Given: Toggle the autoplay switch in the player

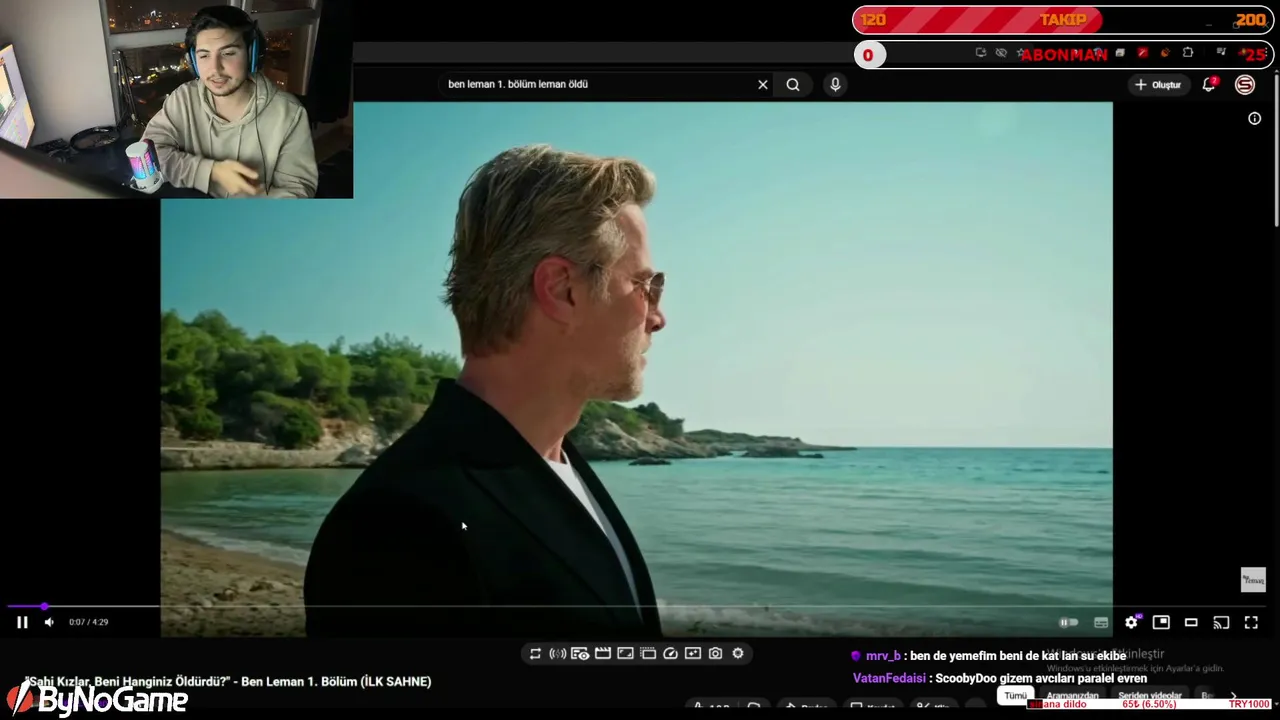Looking at the screenshot, I should 1069,622.
